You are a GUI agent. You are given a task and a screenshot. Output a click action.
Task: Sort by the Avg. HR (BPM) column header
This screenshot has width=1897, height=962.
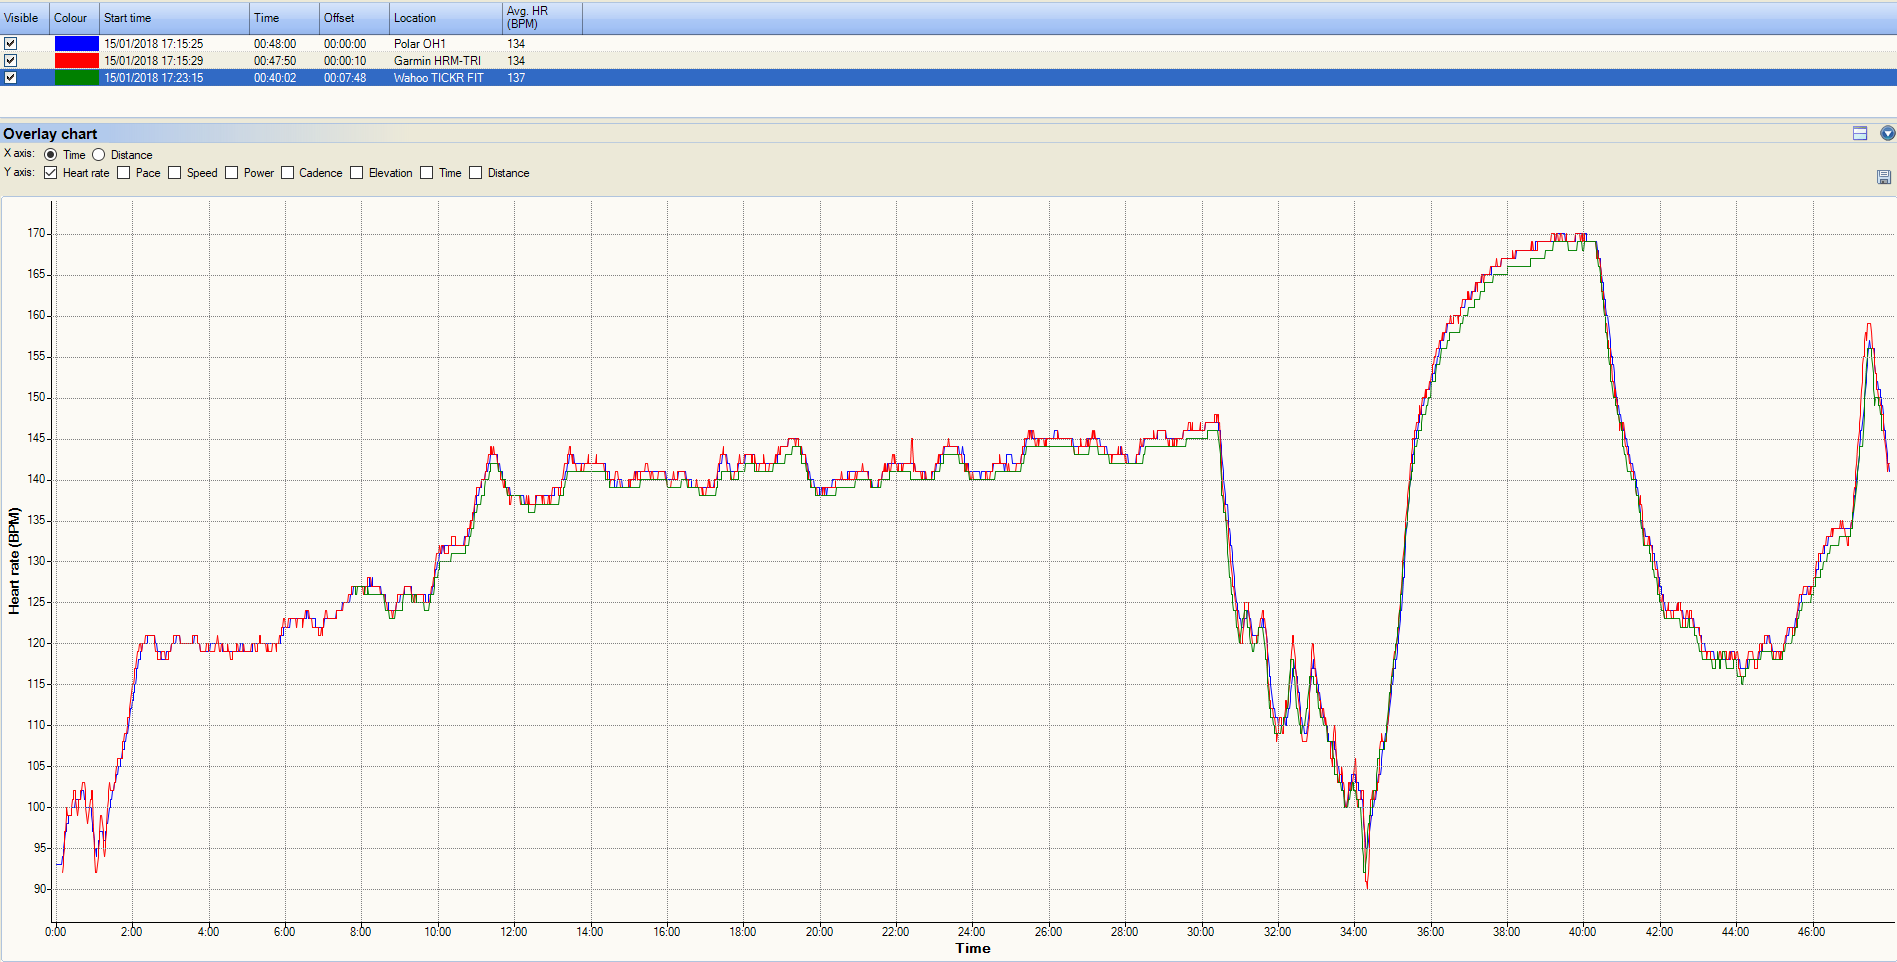[543, 18]
